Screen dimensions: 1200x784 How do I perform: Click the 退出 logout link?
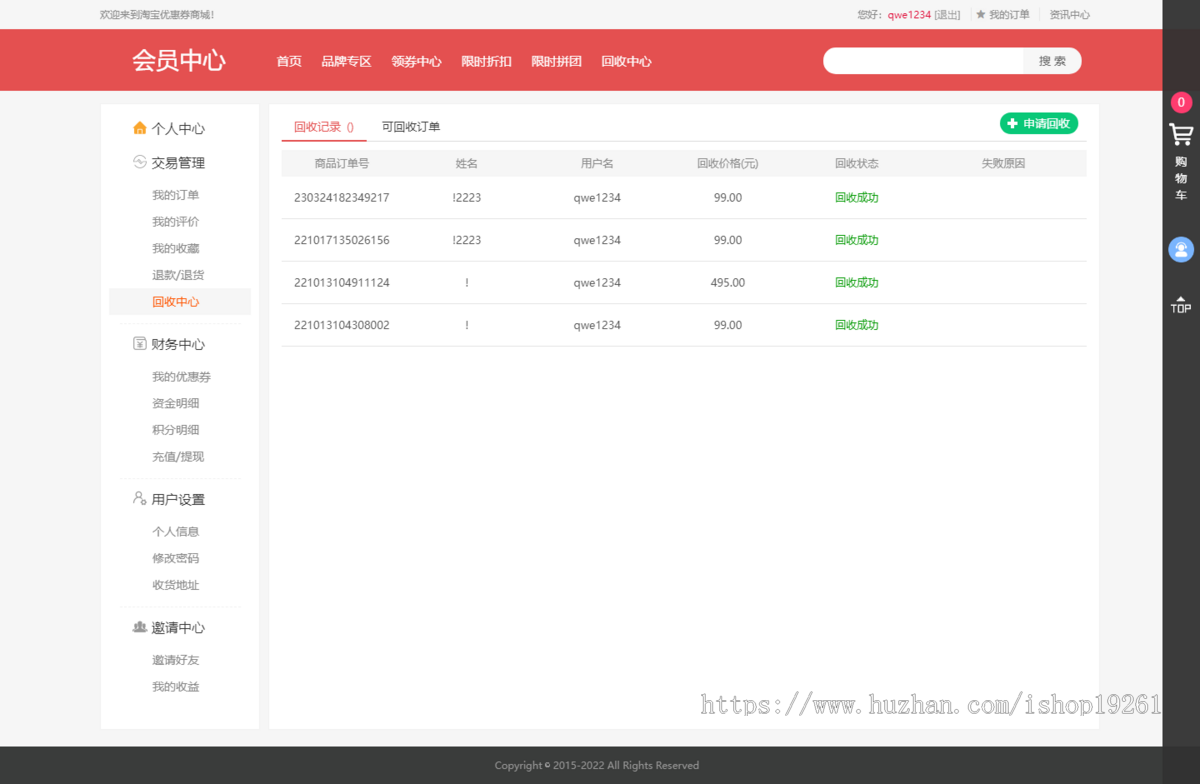pos(947,15)
